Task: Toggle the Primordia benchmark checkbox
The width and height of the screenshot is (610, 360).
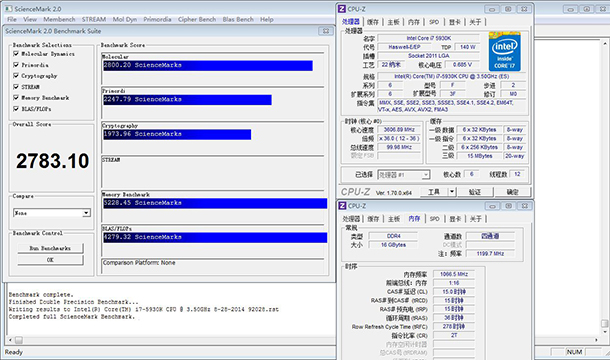Action: coord(16,65)
